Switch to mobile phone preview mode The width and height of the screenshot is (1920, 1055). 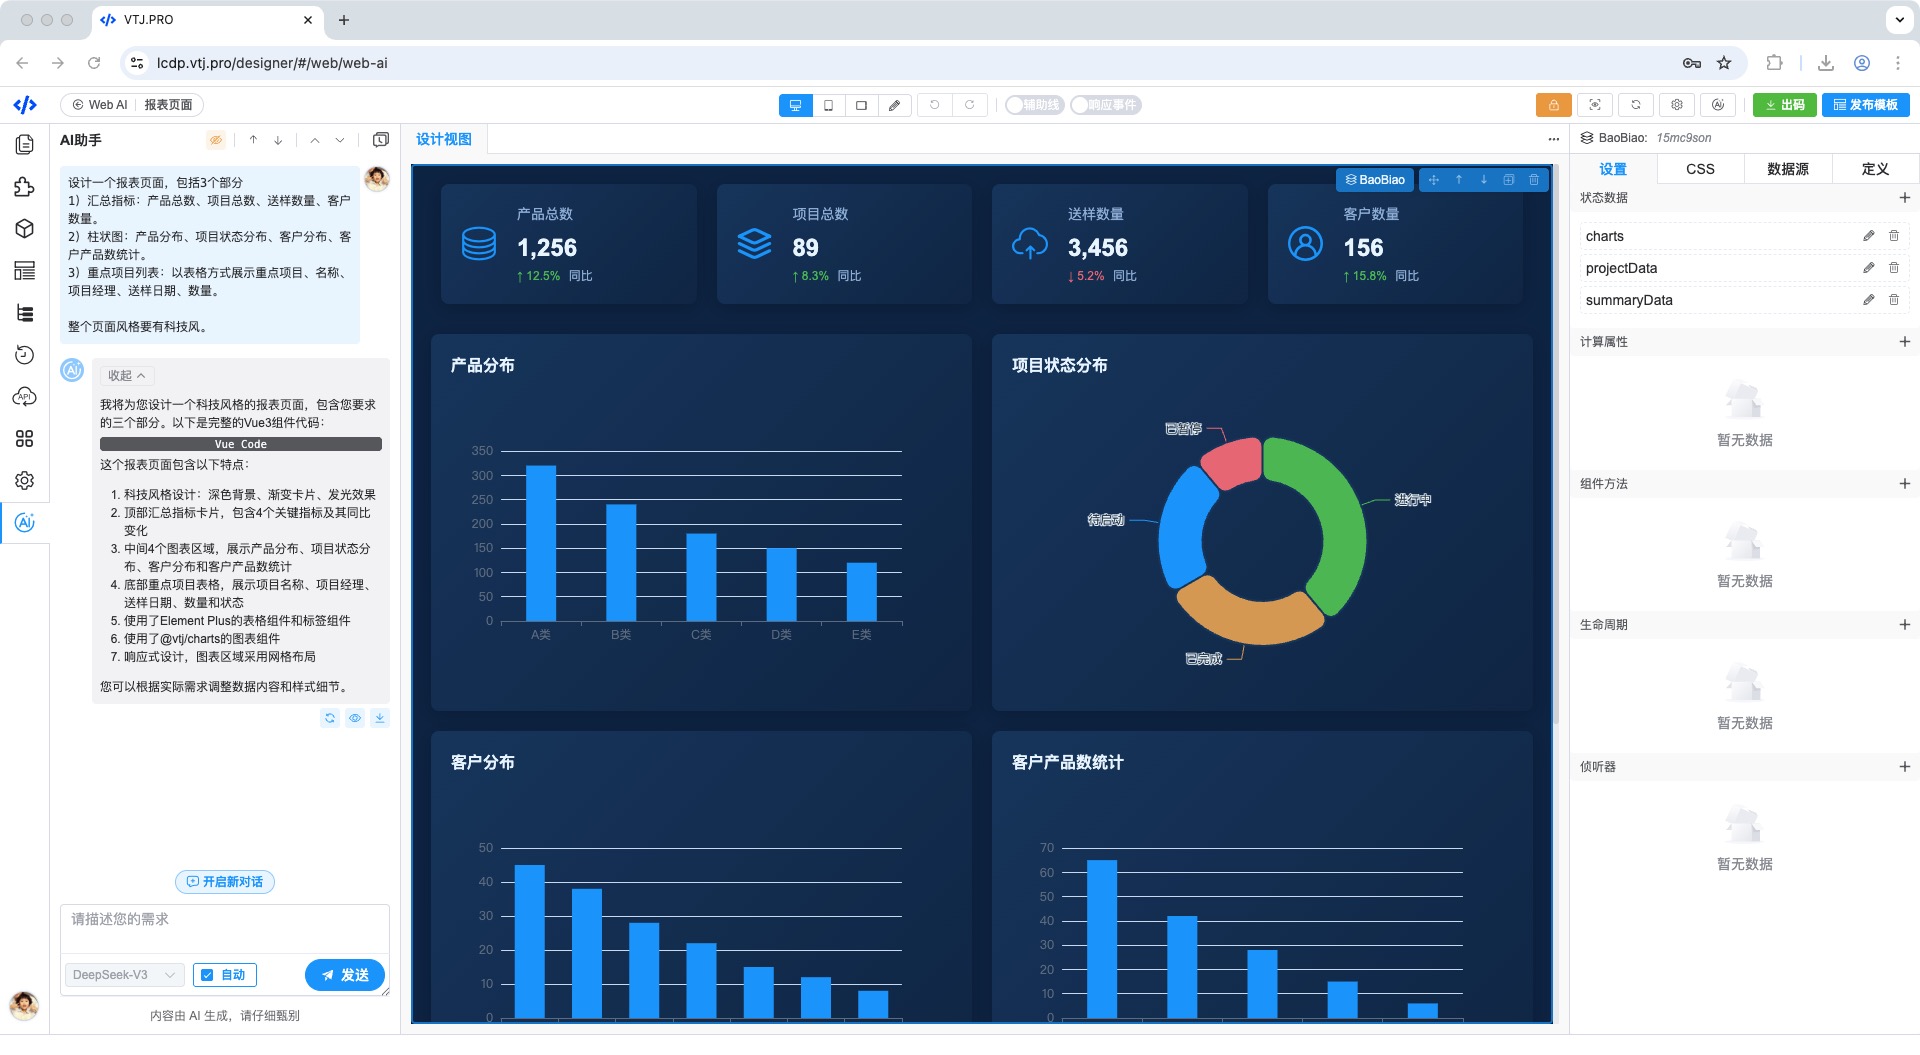(x=828, y=105)
